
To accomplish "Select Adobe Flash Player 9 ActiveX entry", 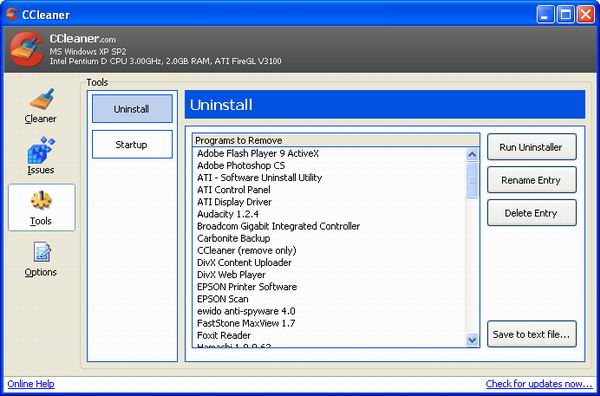I will pos(258,153).
